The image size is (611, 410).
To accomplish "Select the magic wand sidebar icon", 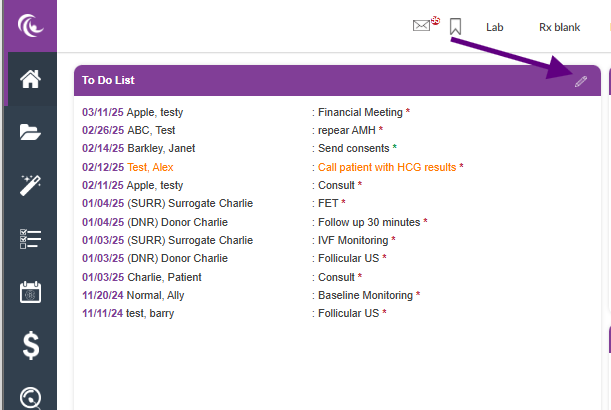I will tap(30, 185).
